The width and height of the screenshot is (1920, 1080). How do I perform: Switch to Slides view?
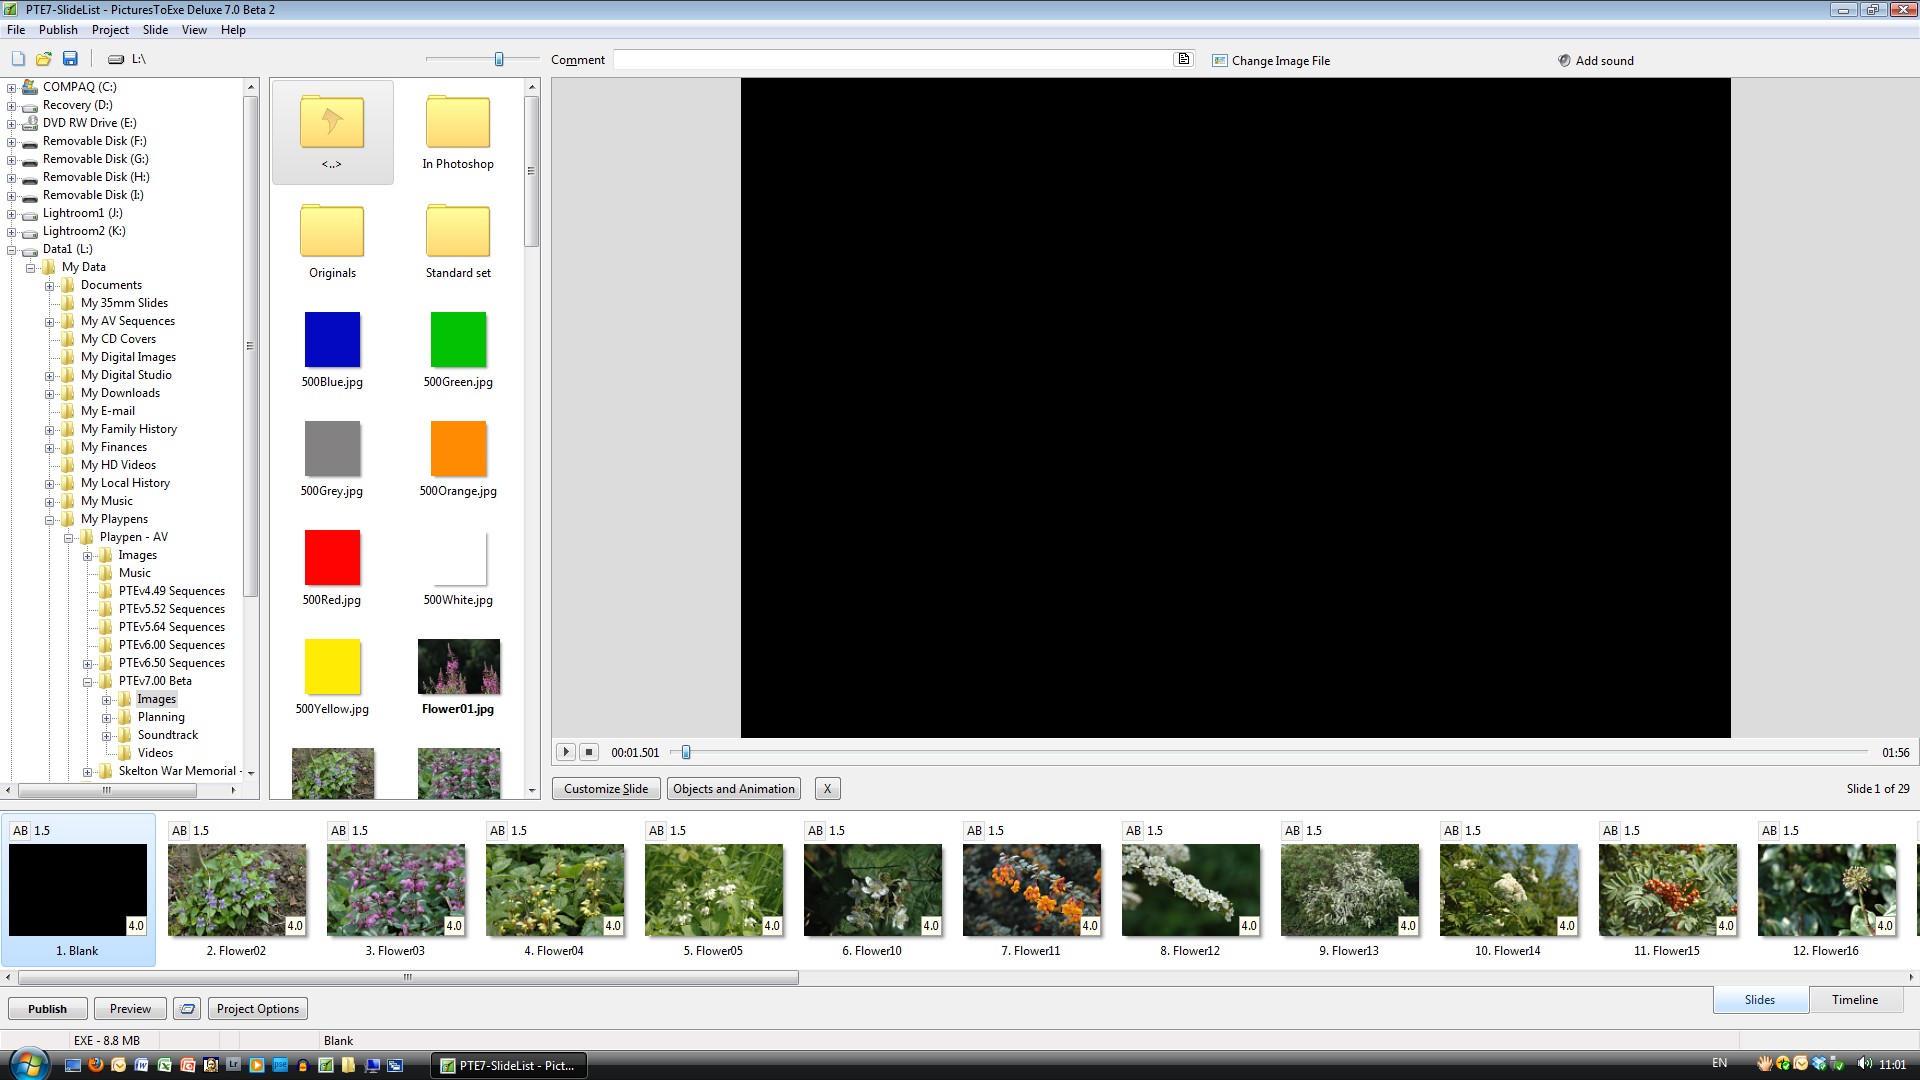pyautogui.click(x=1760, y=1000)
